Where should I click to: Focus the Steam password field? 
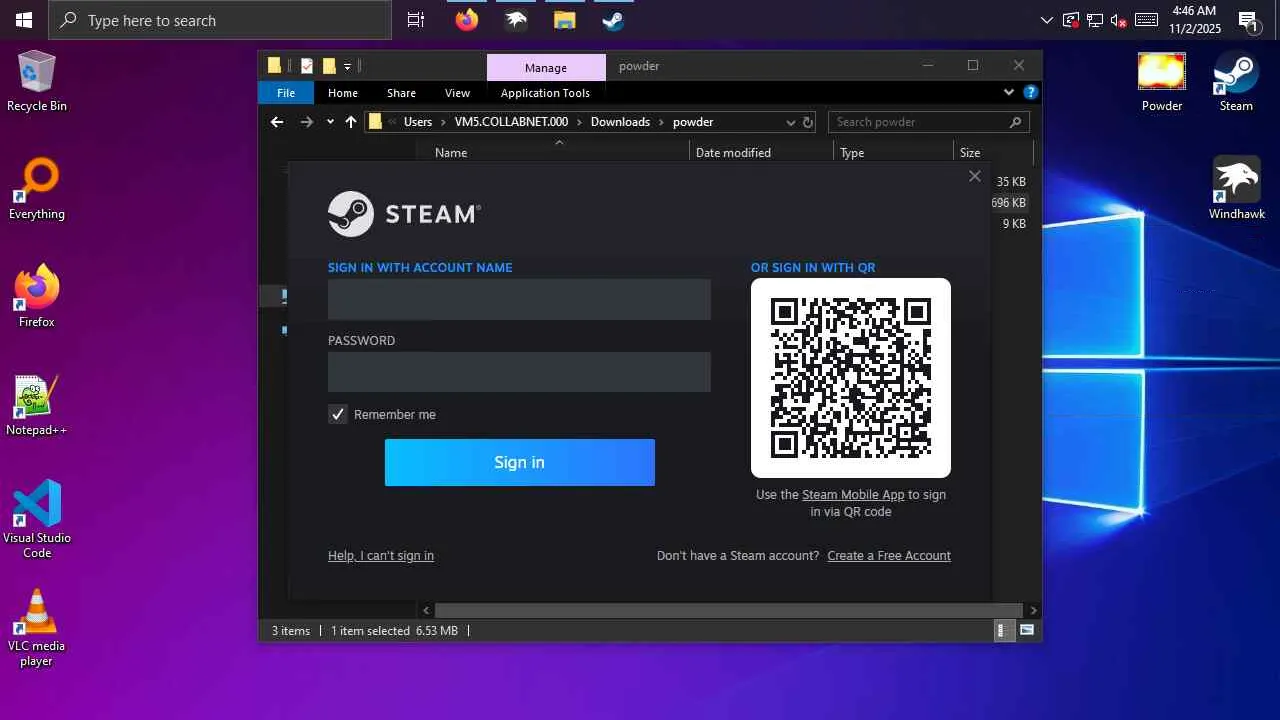click(x=519, y=372)
